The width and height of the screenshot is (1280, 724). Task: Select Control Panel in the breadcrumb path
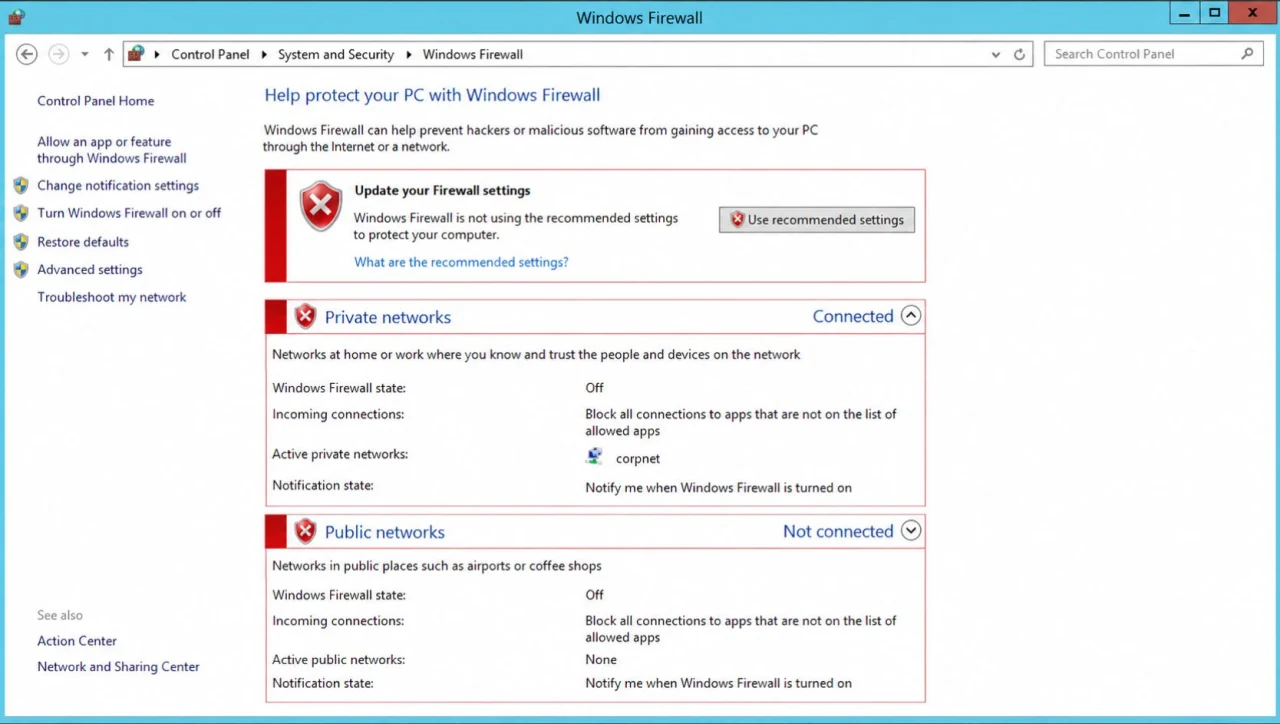click(210, 54)
